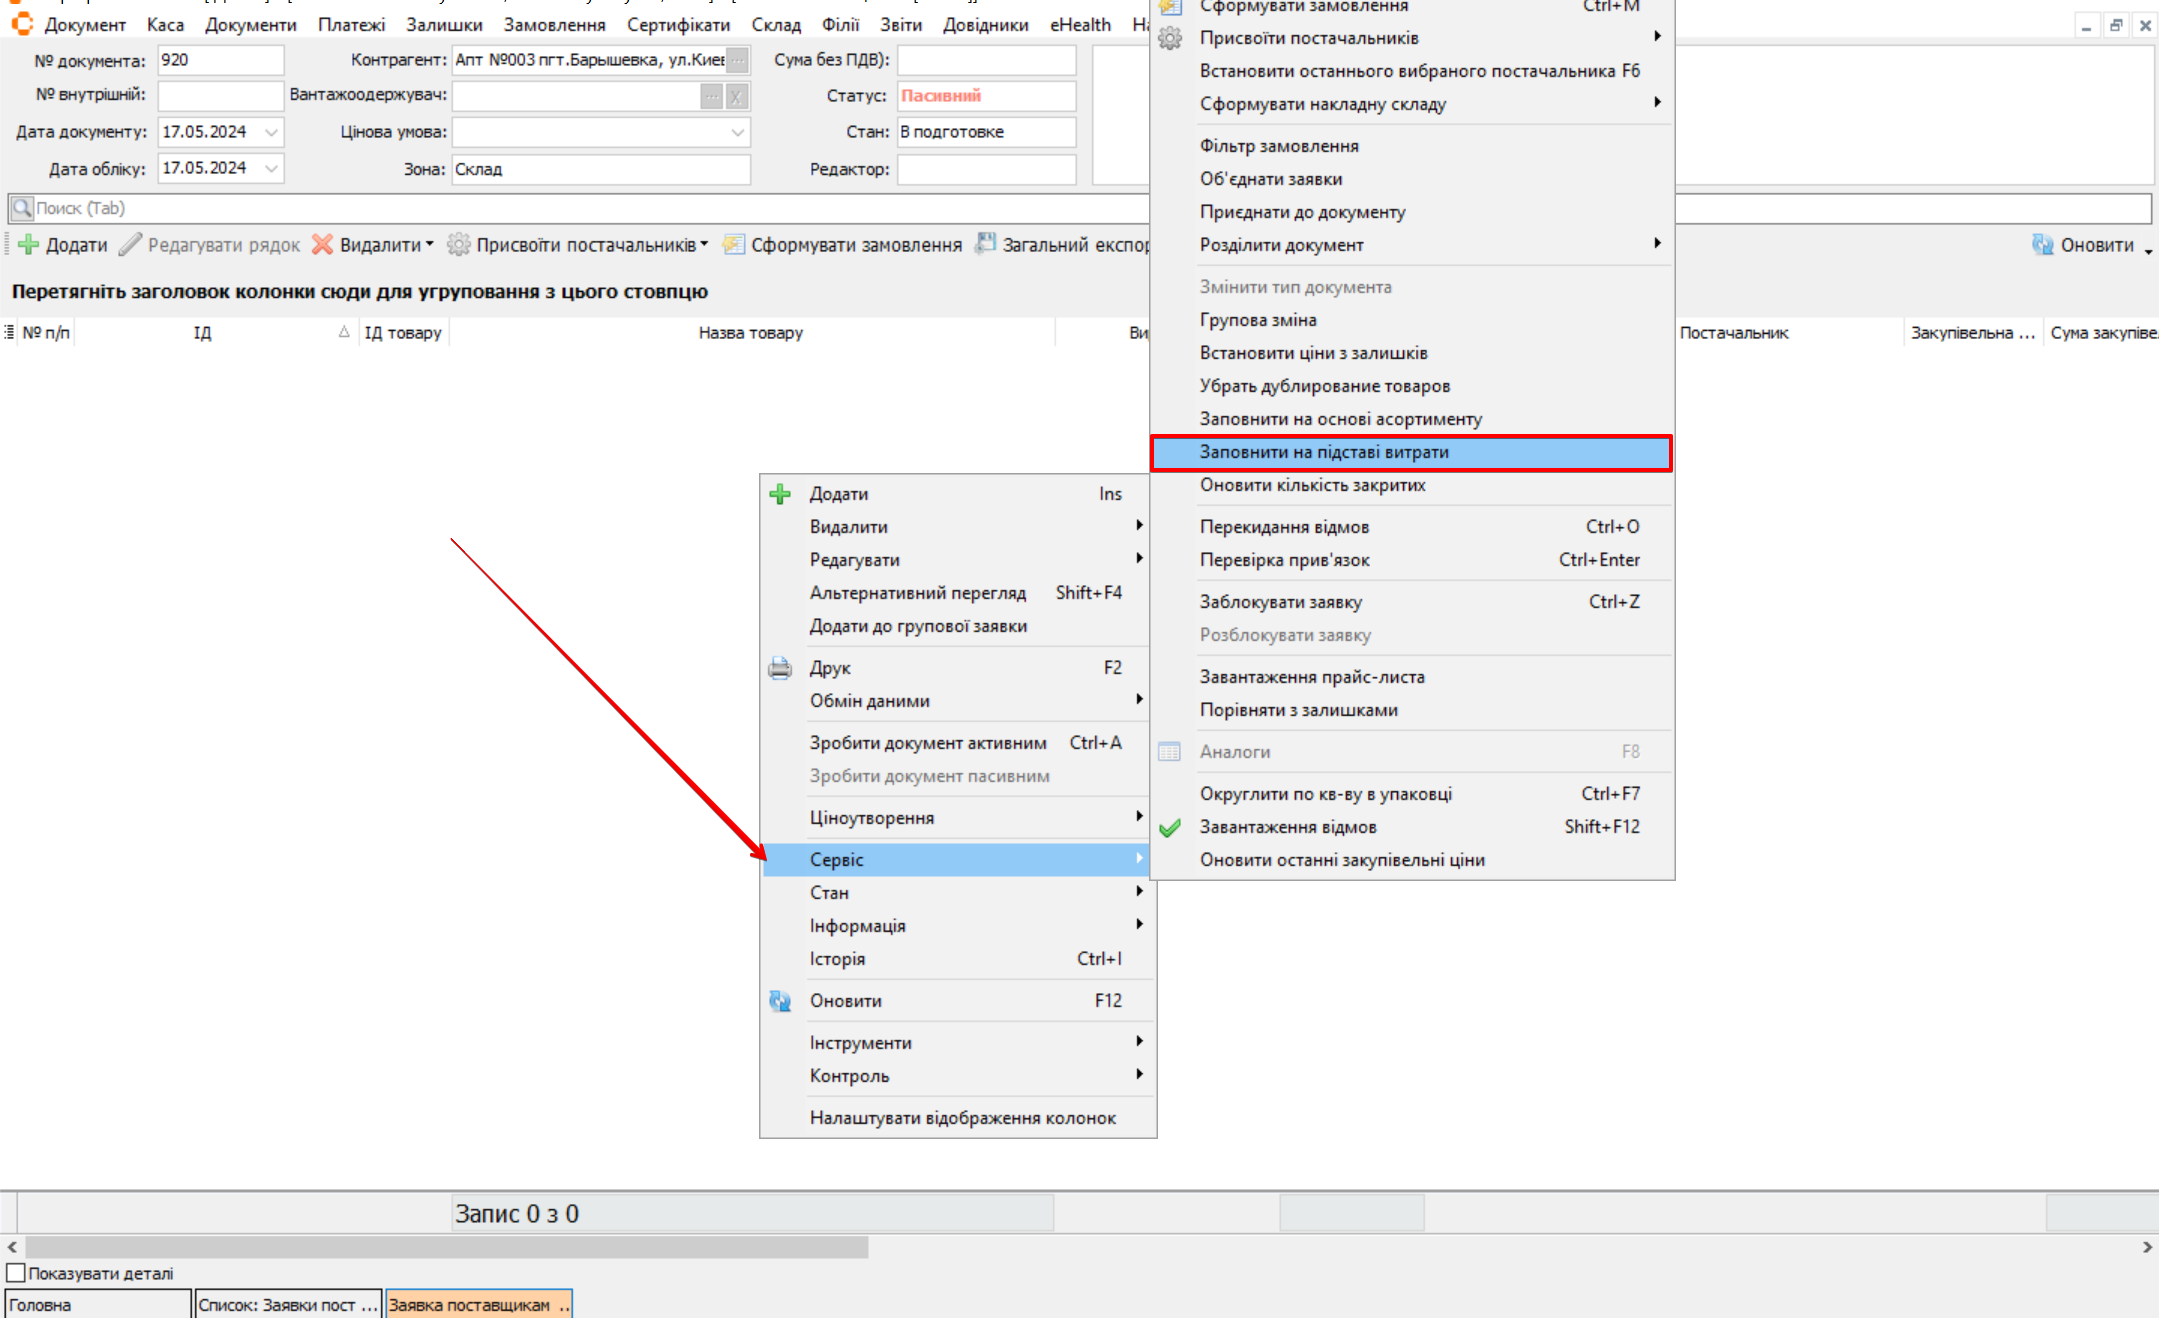Click the search magnifier icon
The image size is (2159, 1318).
pyautogui.click(x=21, y=208)
